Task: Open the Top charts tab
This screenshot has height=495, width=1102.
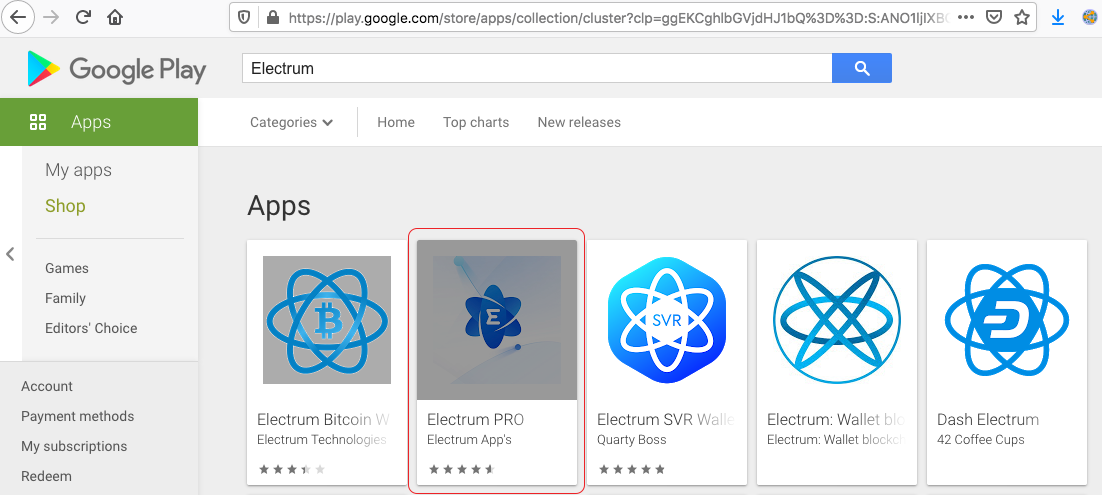Action: pos(476,122)
